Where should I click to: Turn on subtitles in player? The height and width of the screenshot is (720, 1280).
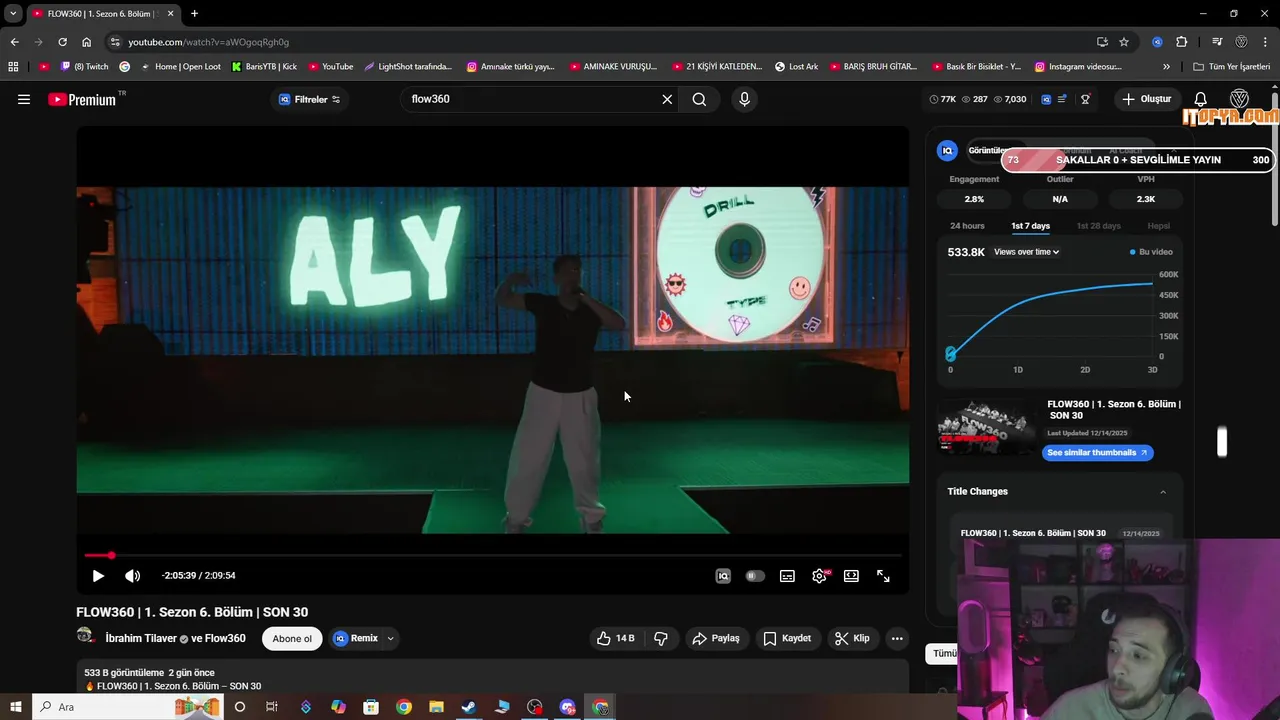787,576
